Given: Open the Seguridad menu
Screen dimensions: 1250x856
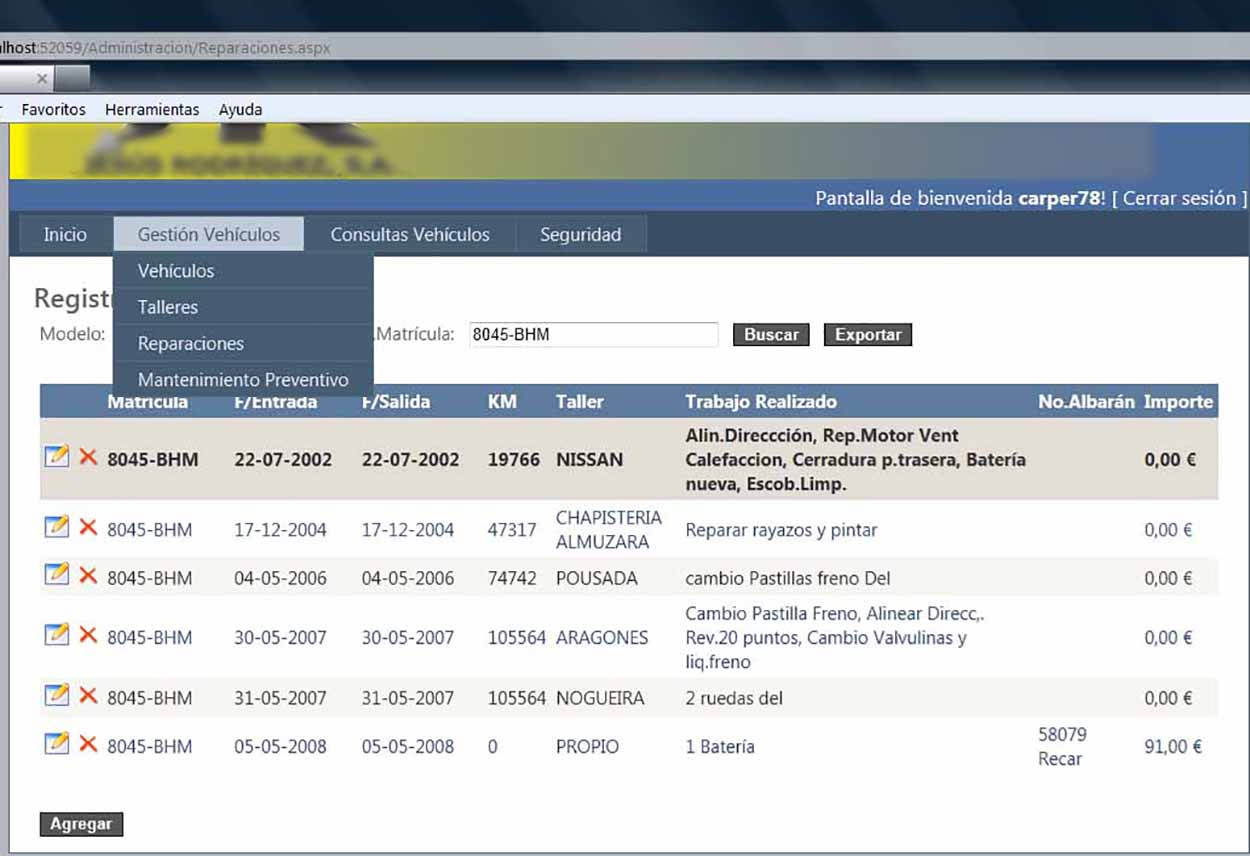Looking at the screenshot, I should (580, 235).
